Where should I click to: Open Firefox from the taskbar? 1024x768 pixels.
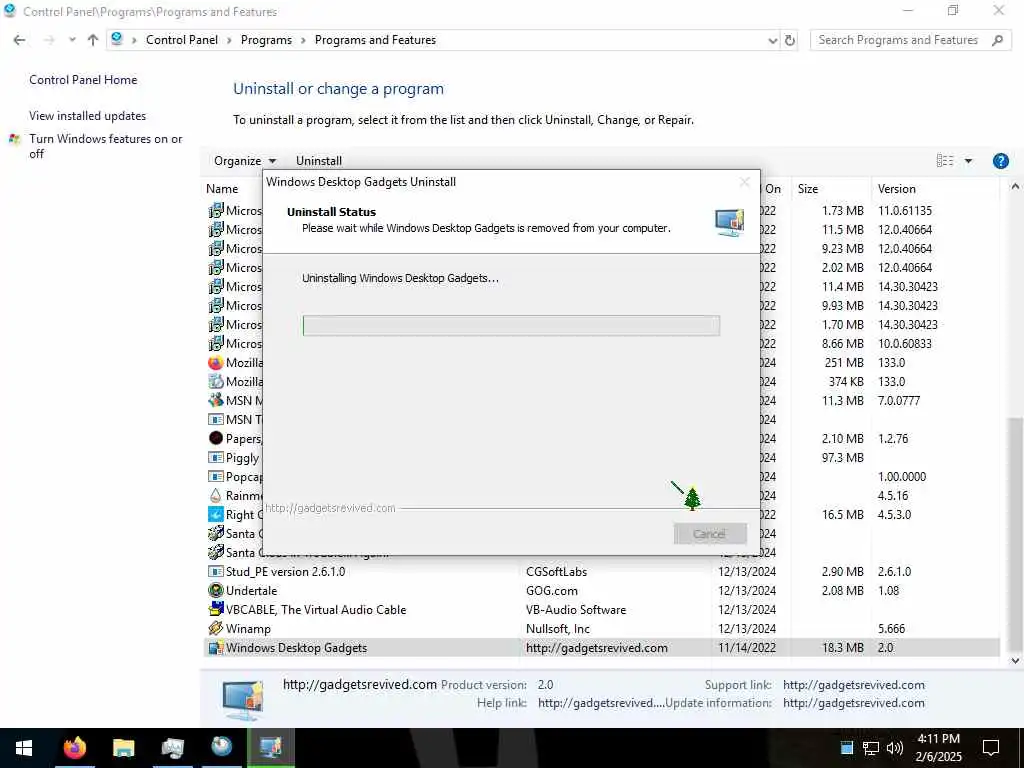coord(74,747)
